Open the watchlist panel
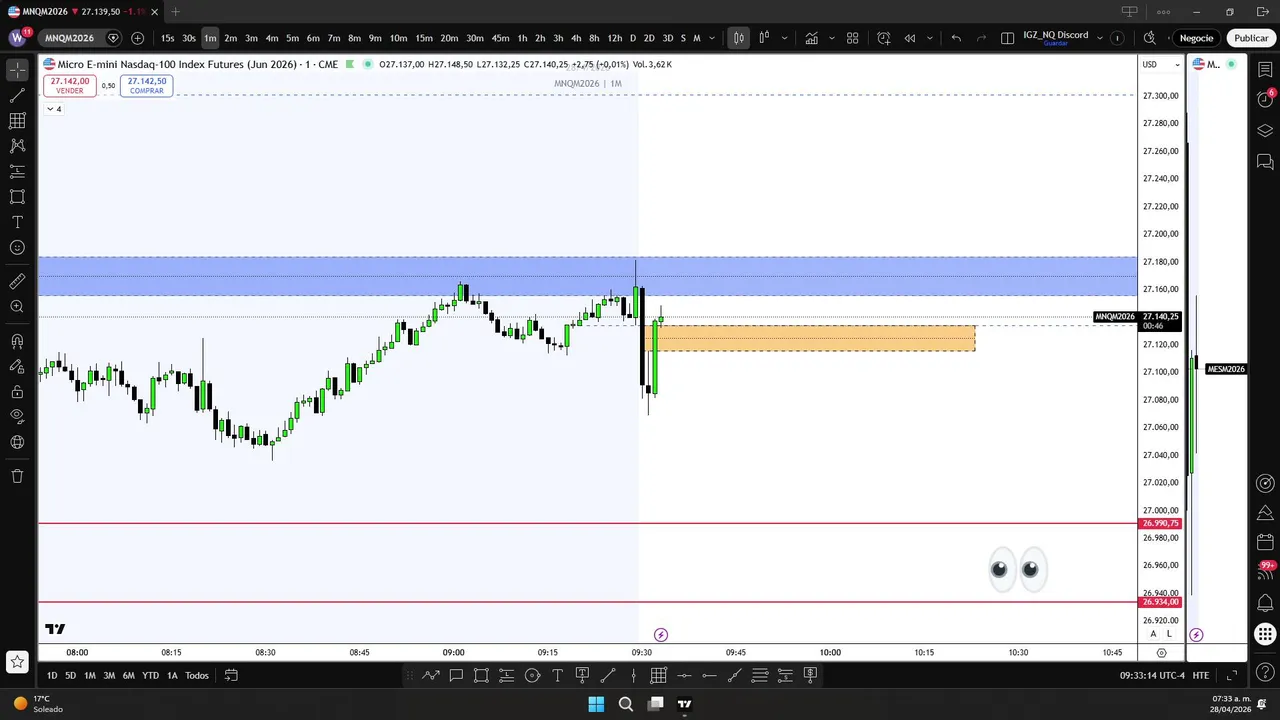This screenshot has width=1280, height=720. (1265, 70)
